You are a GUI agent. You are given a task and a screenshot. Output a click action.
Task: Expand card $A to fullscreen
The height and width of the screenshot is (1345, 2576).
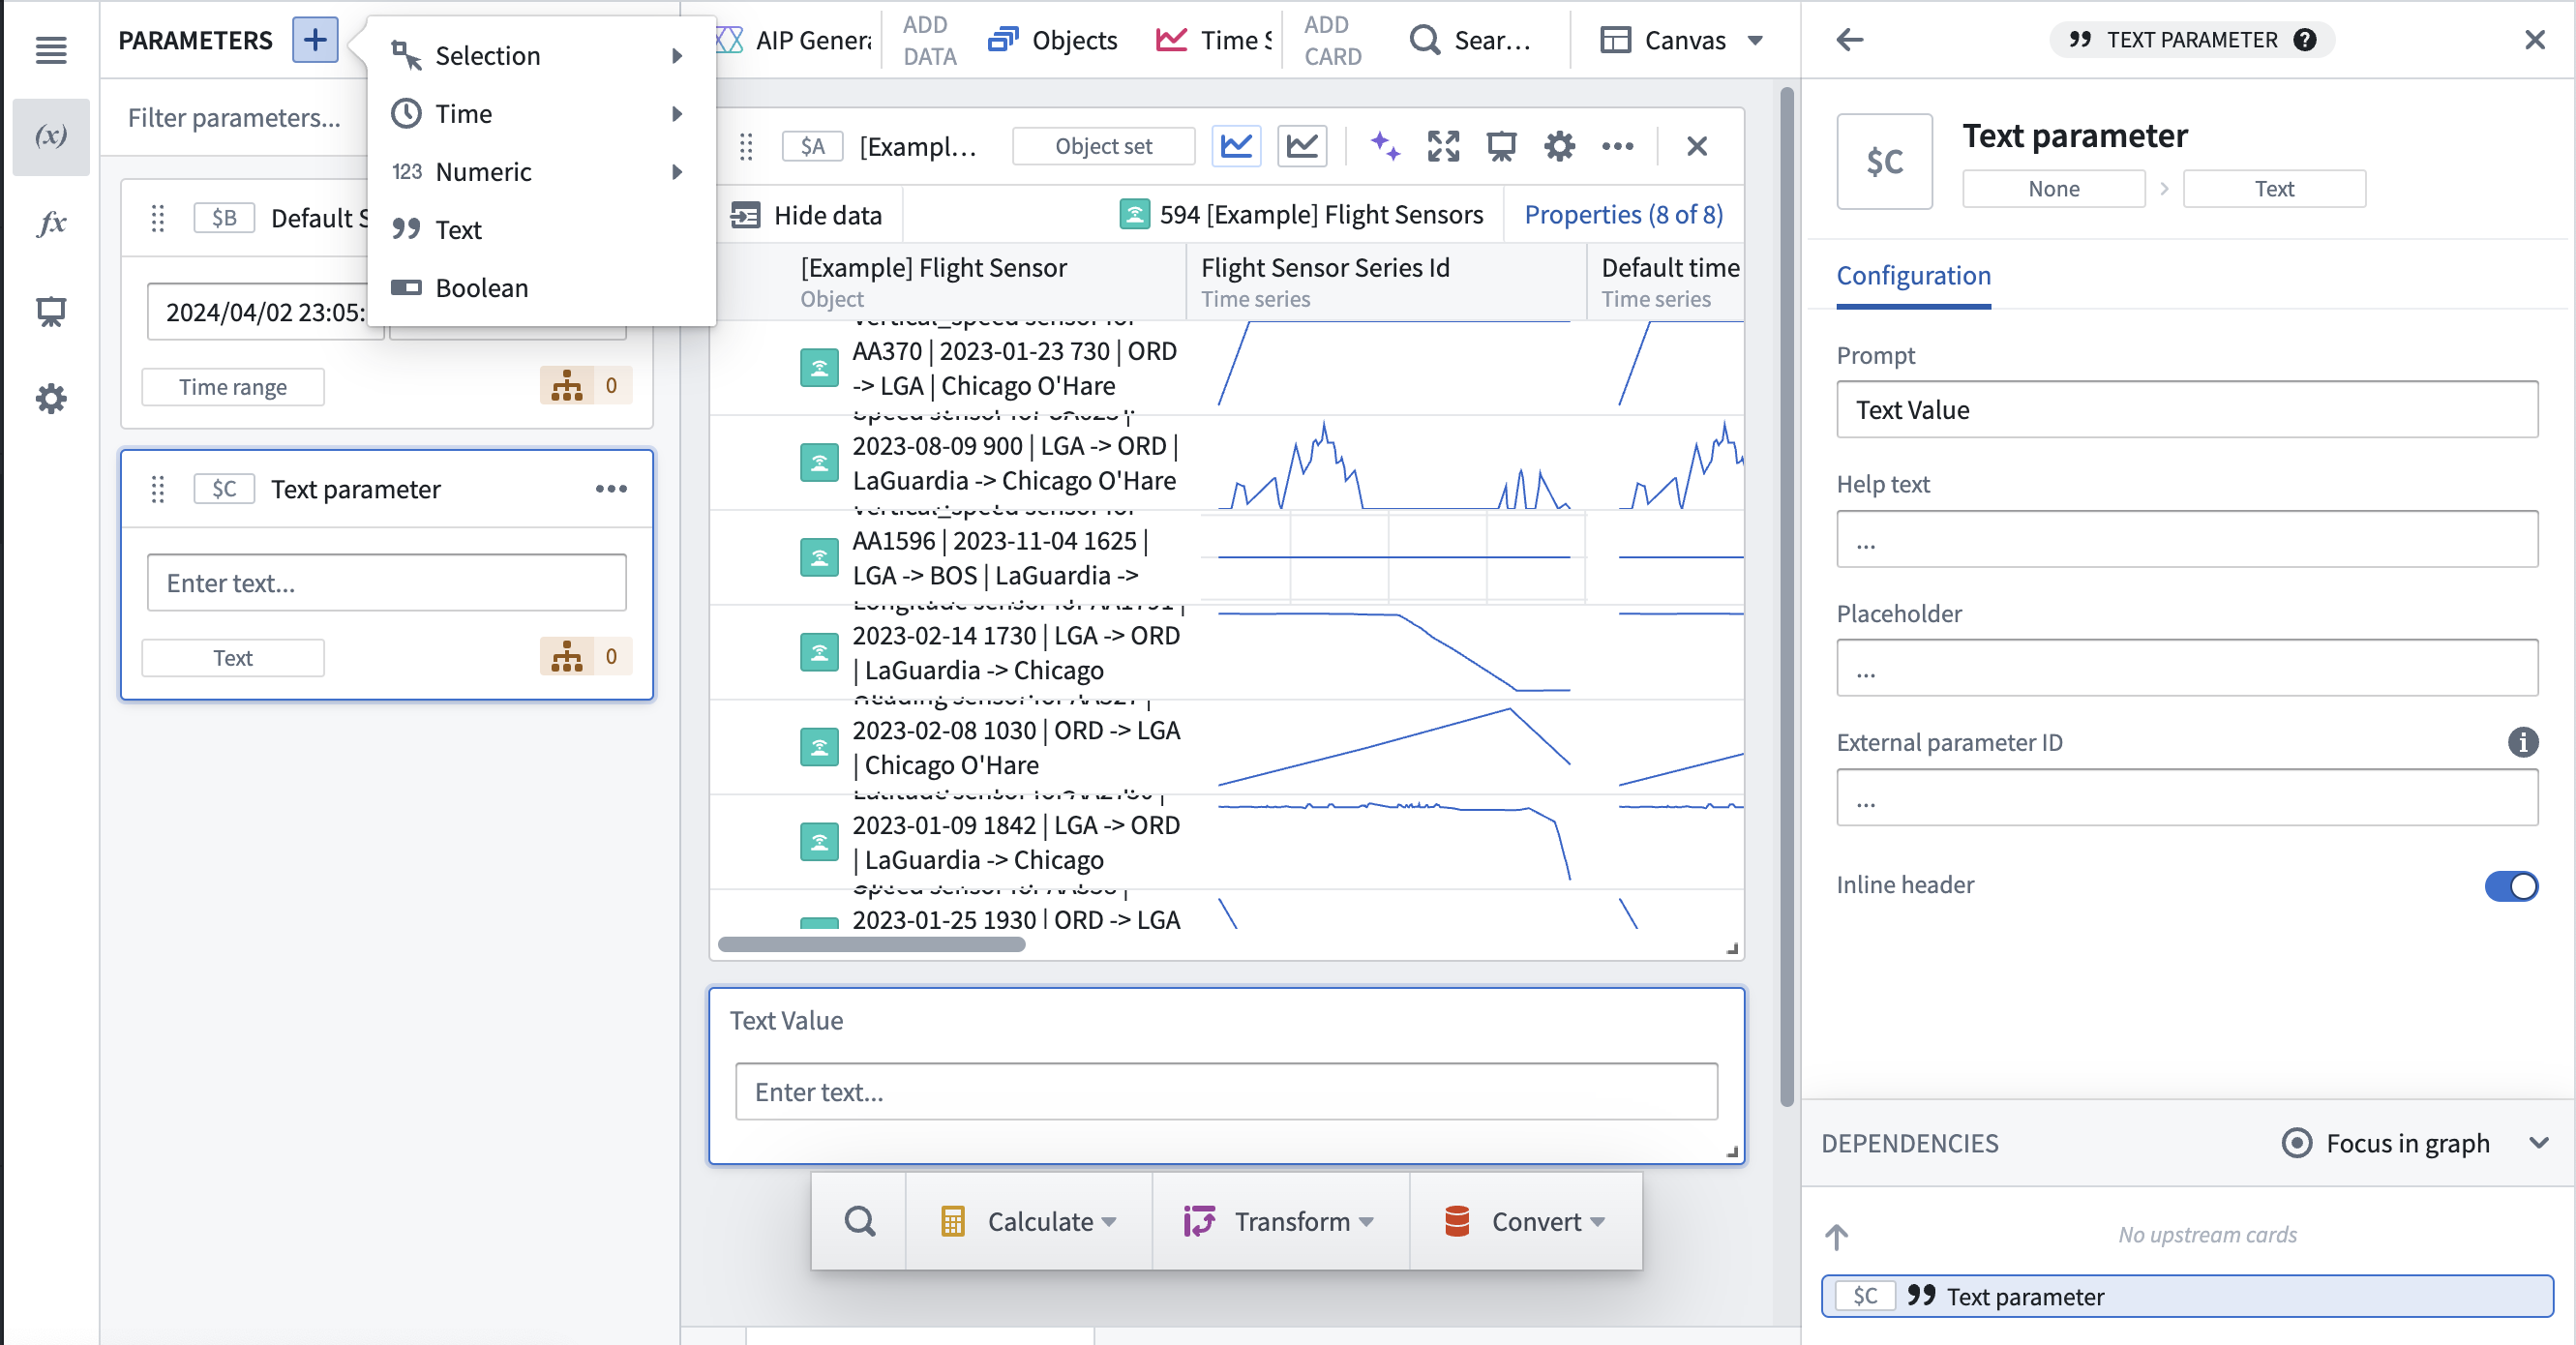[1443, 146]
